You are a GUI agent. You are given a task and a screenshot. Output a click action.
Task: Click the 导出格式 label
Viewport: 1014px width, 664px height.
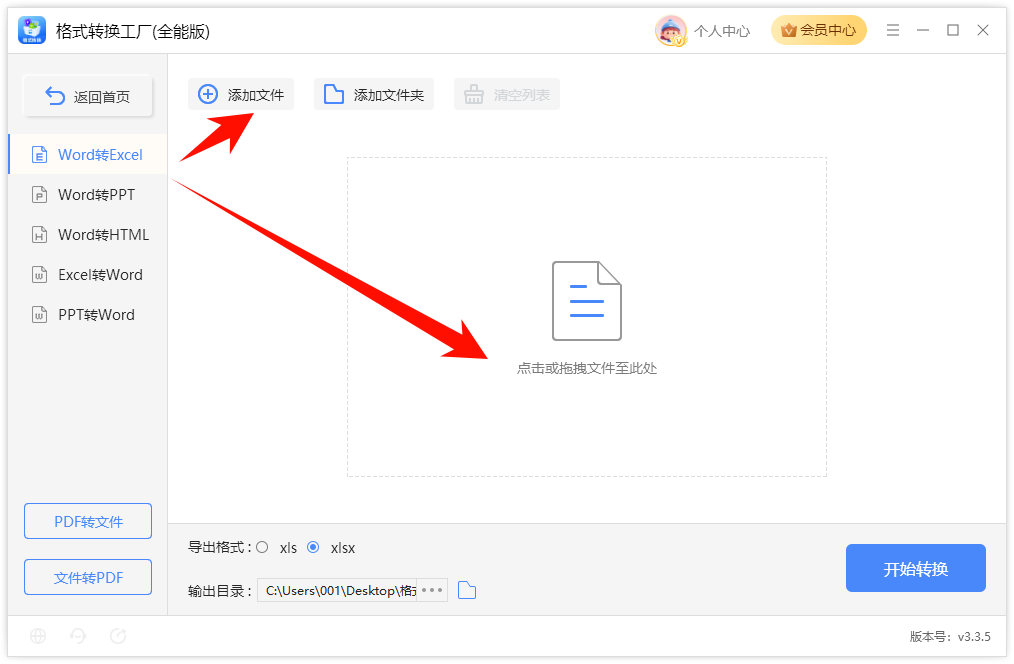(220, 548)
